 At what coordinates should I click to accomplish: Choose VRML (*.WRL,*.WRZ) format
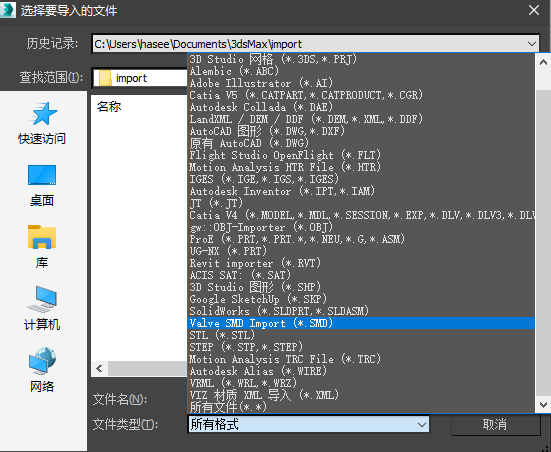[361, 383]
